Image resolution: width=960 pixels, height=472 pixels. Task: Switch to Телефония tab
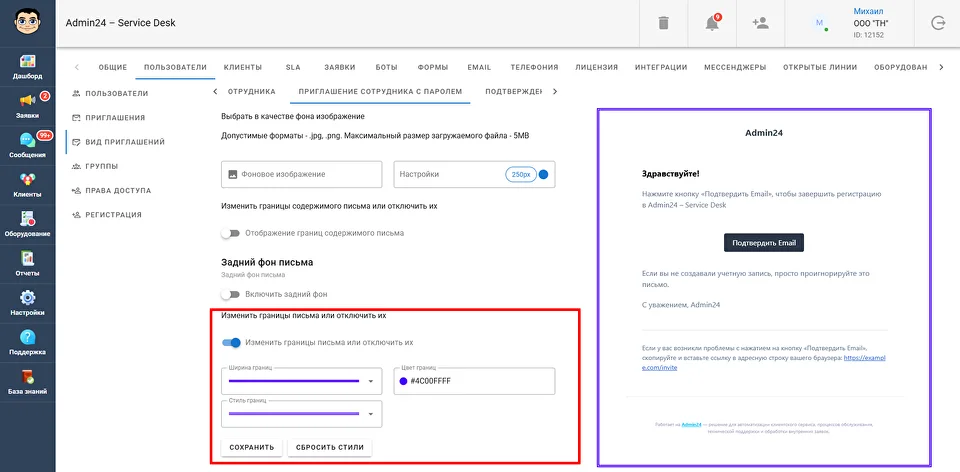[x=534, y=67]
